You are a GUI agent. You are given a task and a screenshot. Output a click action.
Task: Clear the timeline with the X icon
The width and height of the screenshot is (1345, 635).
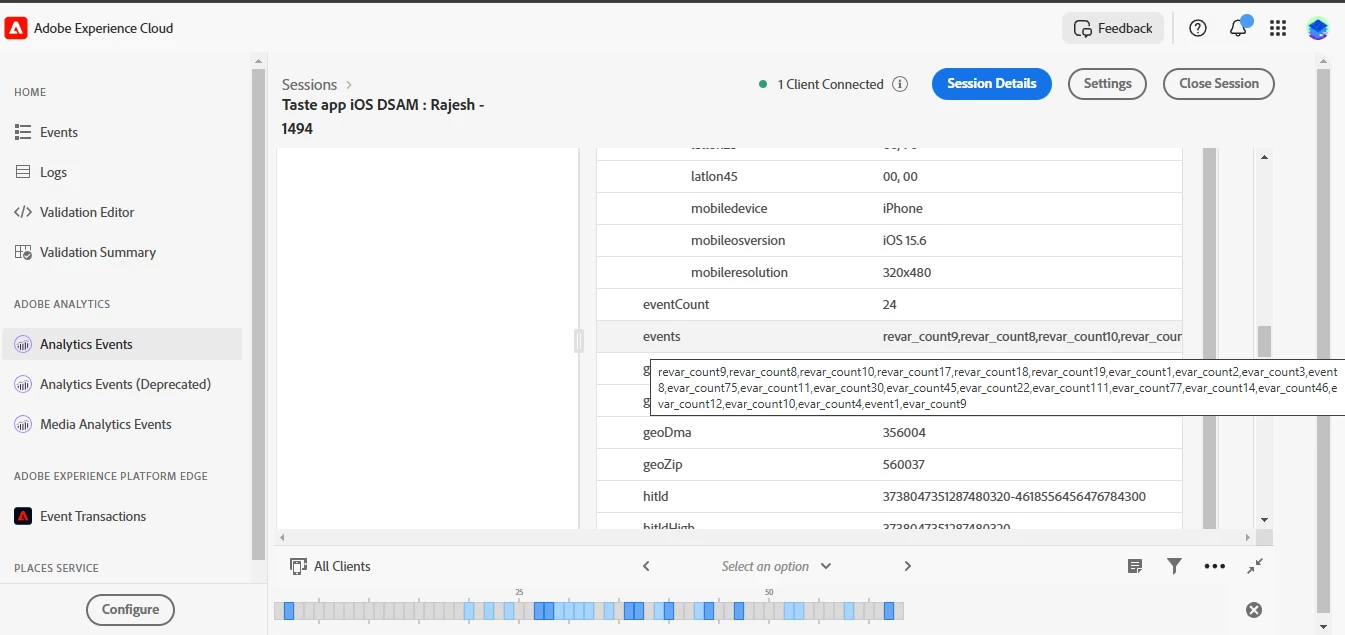pos(1254,610)
